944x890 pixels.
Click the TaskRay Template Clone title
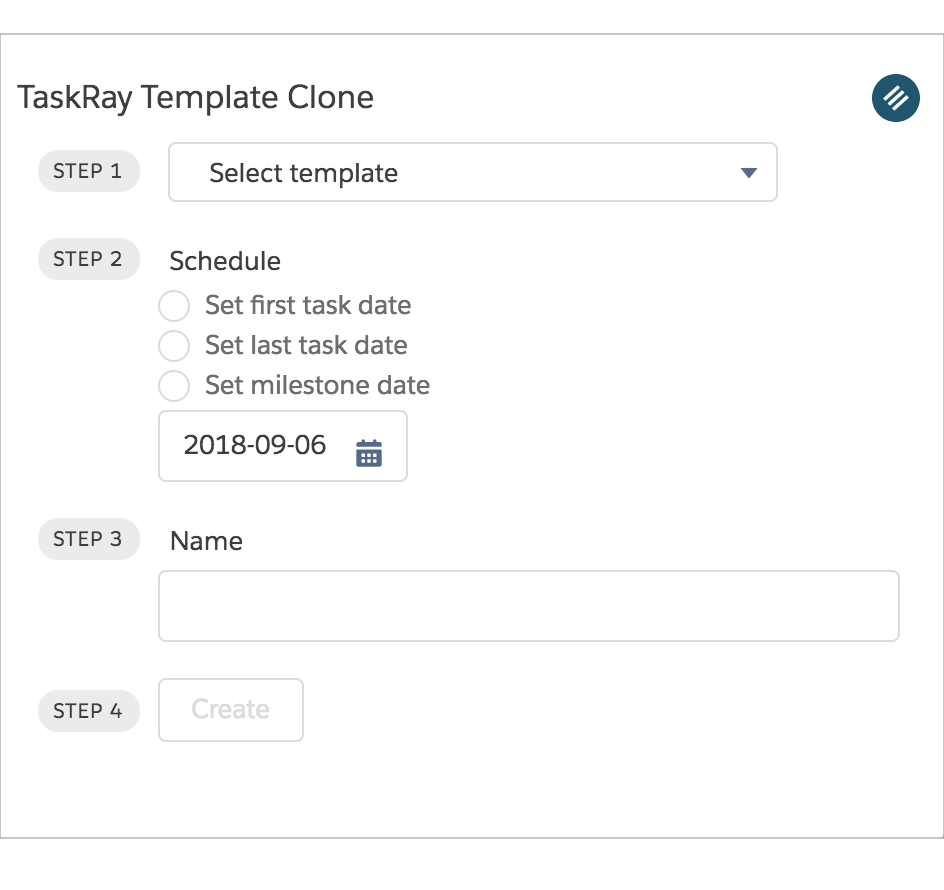point(195,98)
